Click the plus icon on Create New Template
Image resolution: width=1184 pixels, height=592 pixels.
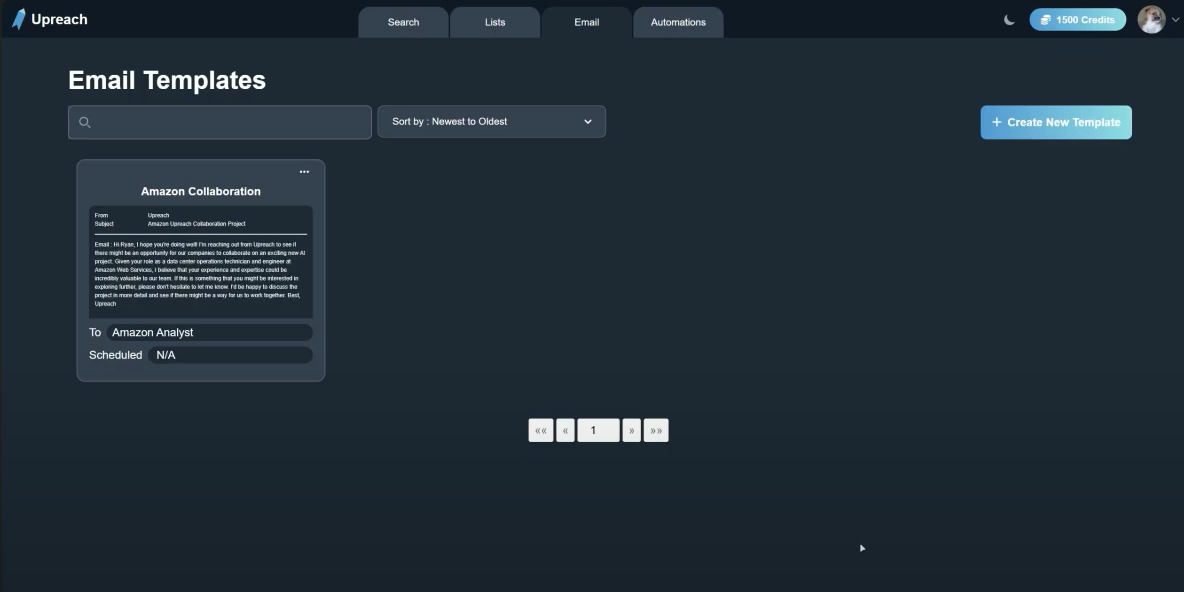click(996, 122)
